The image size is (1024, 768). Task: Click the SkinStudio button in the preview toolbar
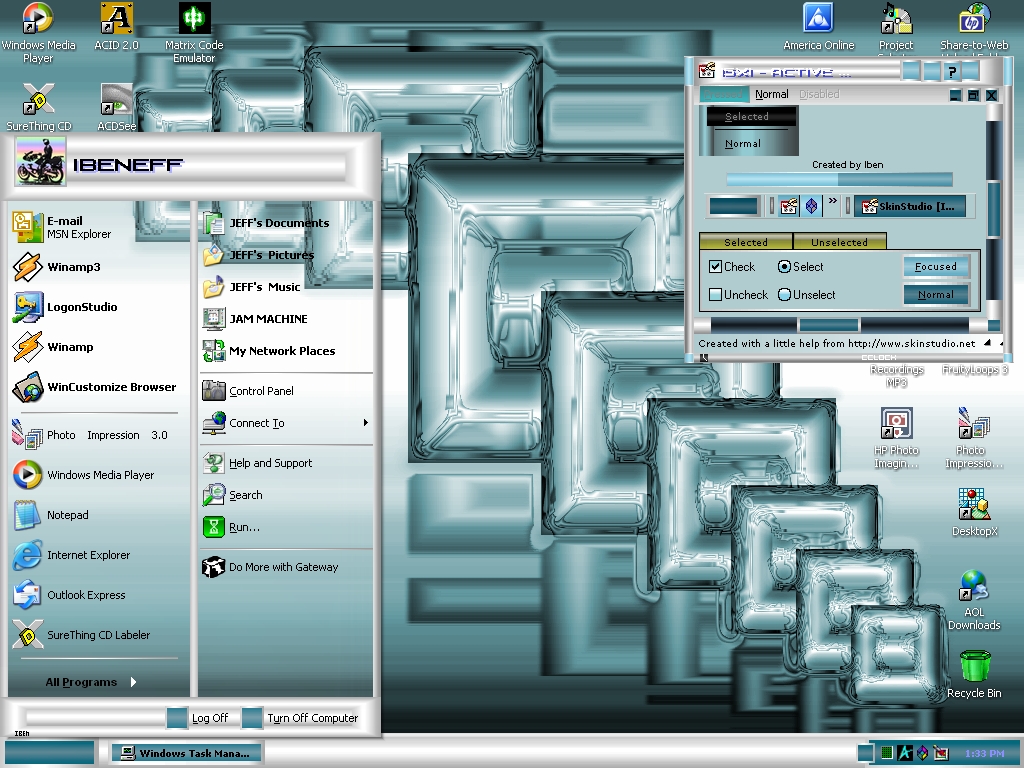(x=908, y=206)
